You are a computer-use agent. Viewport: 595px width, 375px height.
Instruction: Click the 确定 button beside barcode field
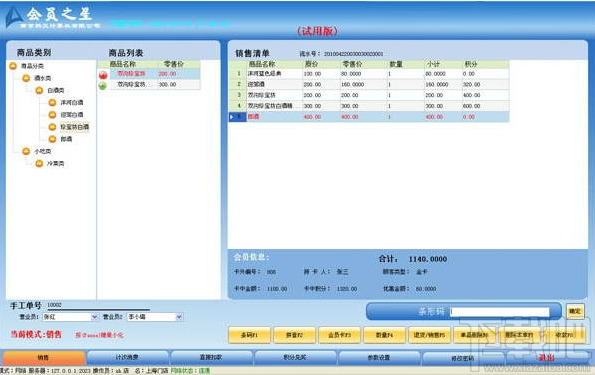(x=575, y=311)
